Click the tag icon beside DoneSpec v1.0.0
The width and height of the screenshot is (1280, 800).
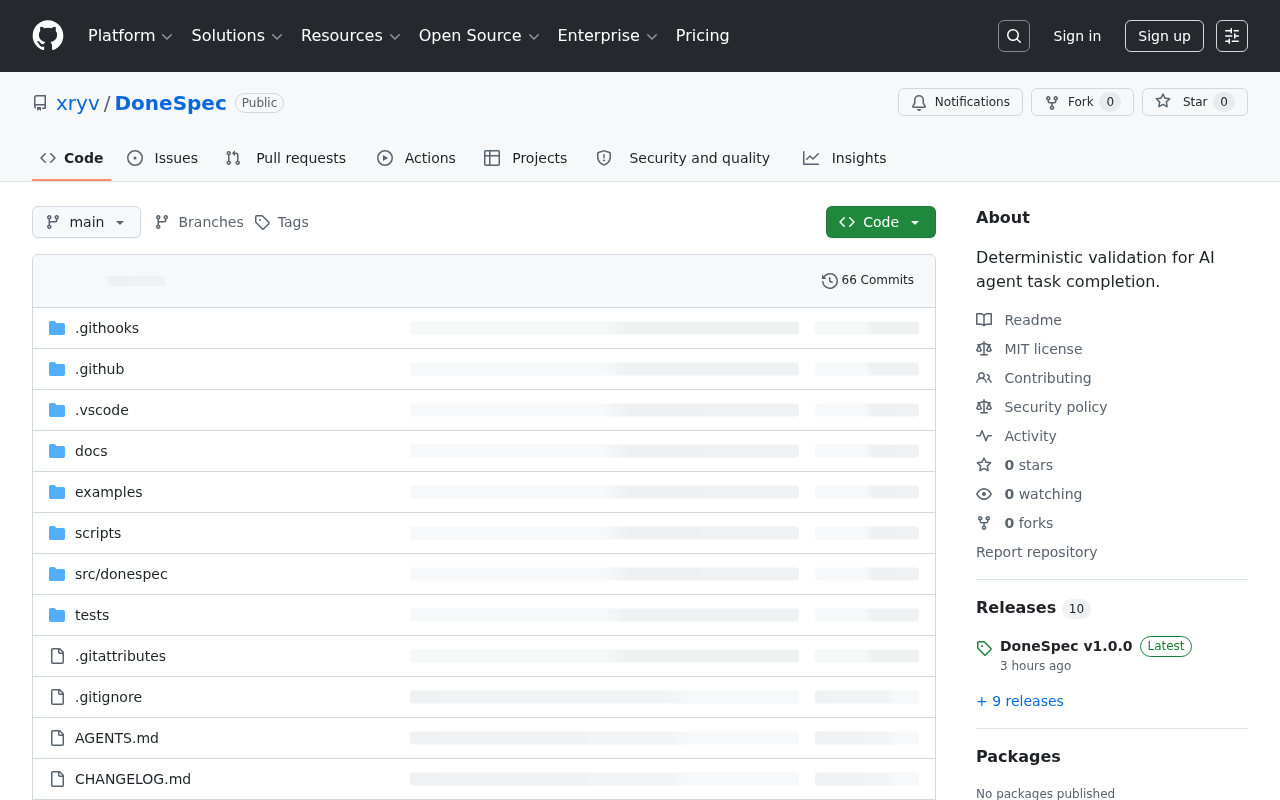click(x=984, y=648)
